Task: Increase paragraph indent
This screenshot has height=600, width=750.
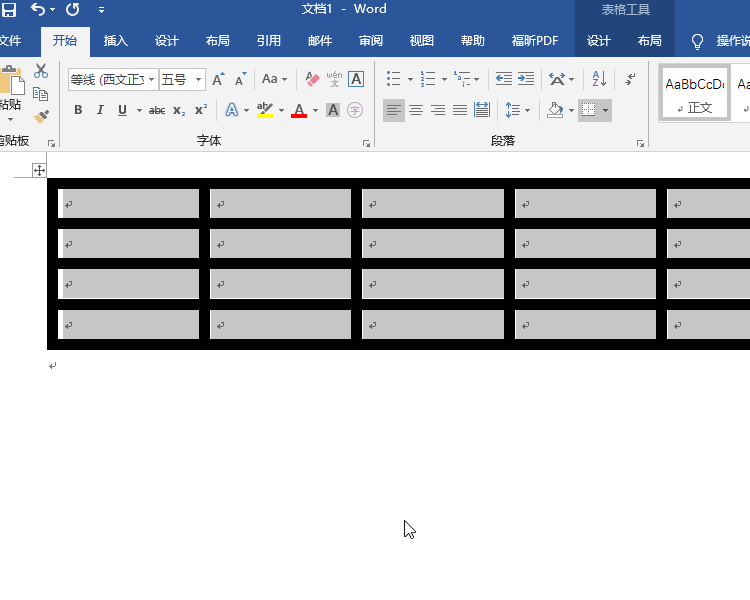Action: tap(526, 79)
